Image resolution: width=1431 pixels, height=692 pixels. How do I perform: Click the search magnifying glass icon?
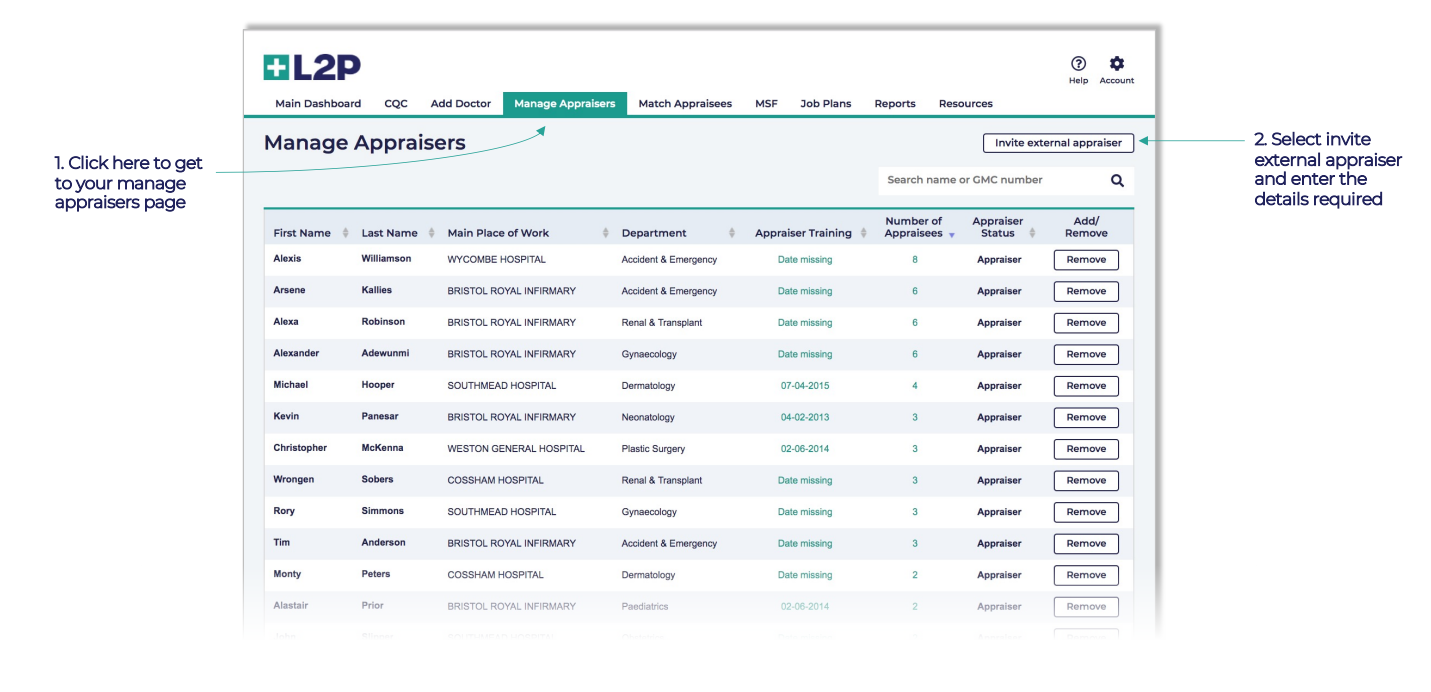point(1117,181)
